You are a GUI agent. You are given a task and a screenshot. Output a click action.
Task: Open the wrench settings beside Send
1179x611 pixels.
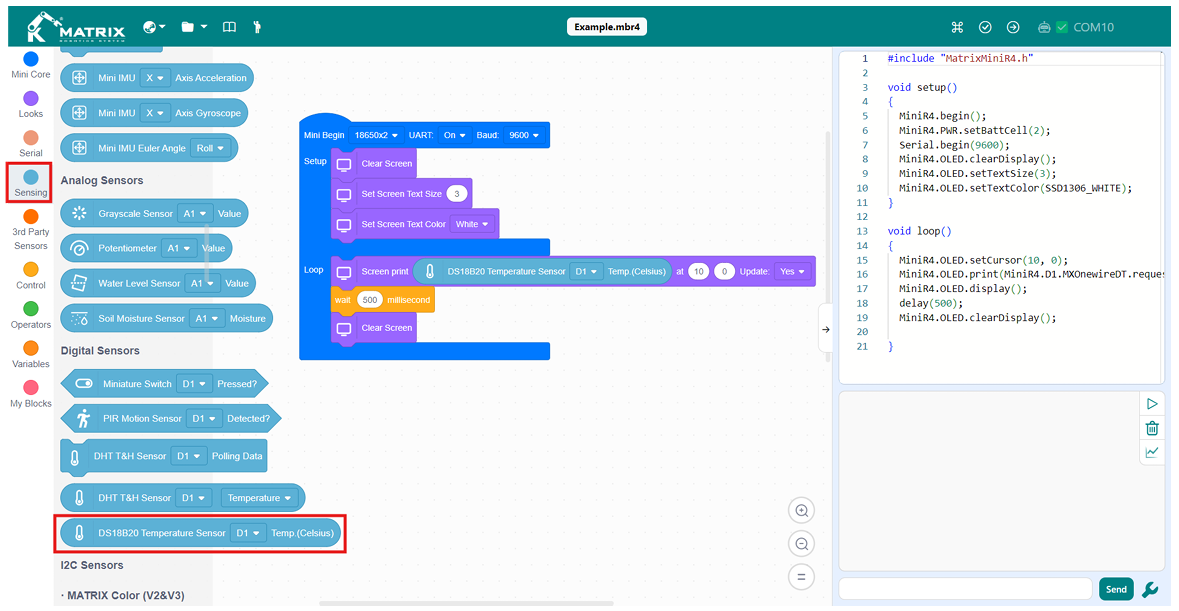point(1150,590)
